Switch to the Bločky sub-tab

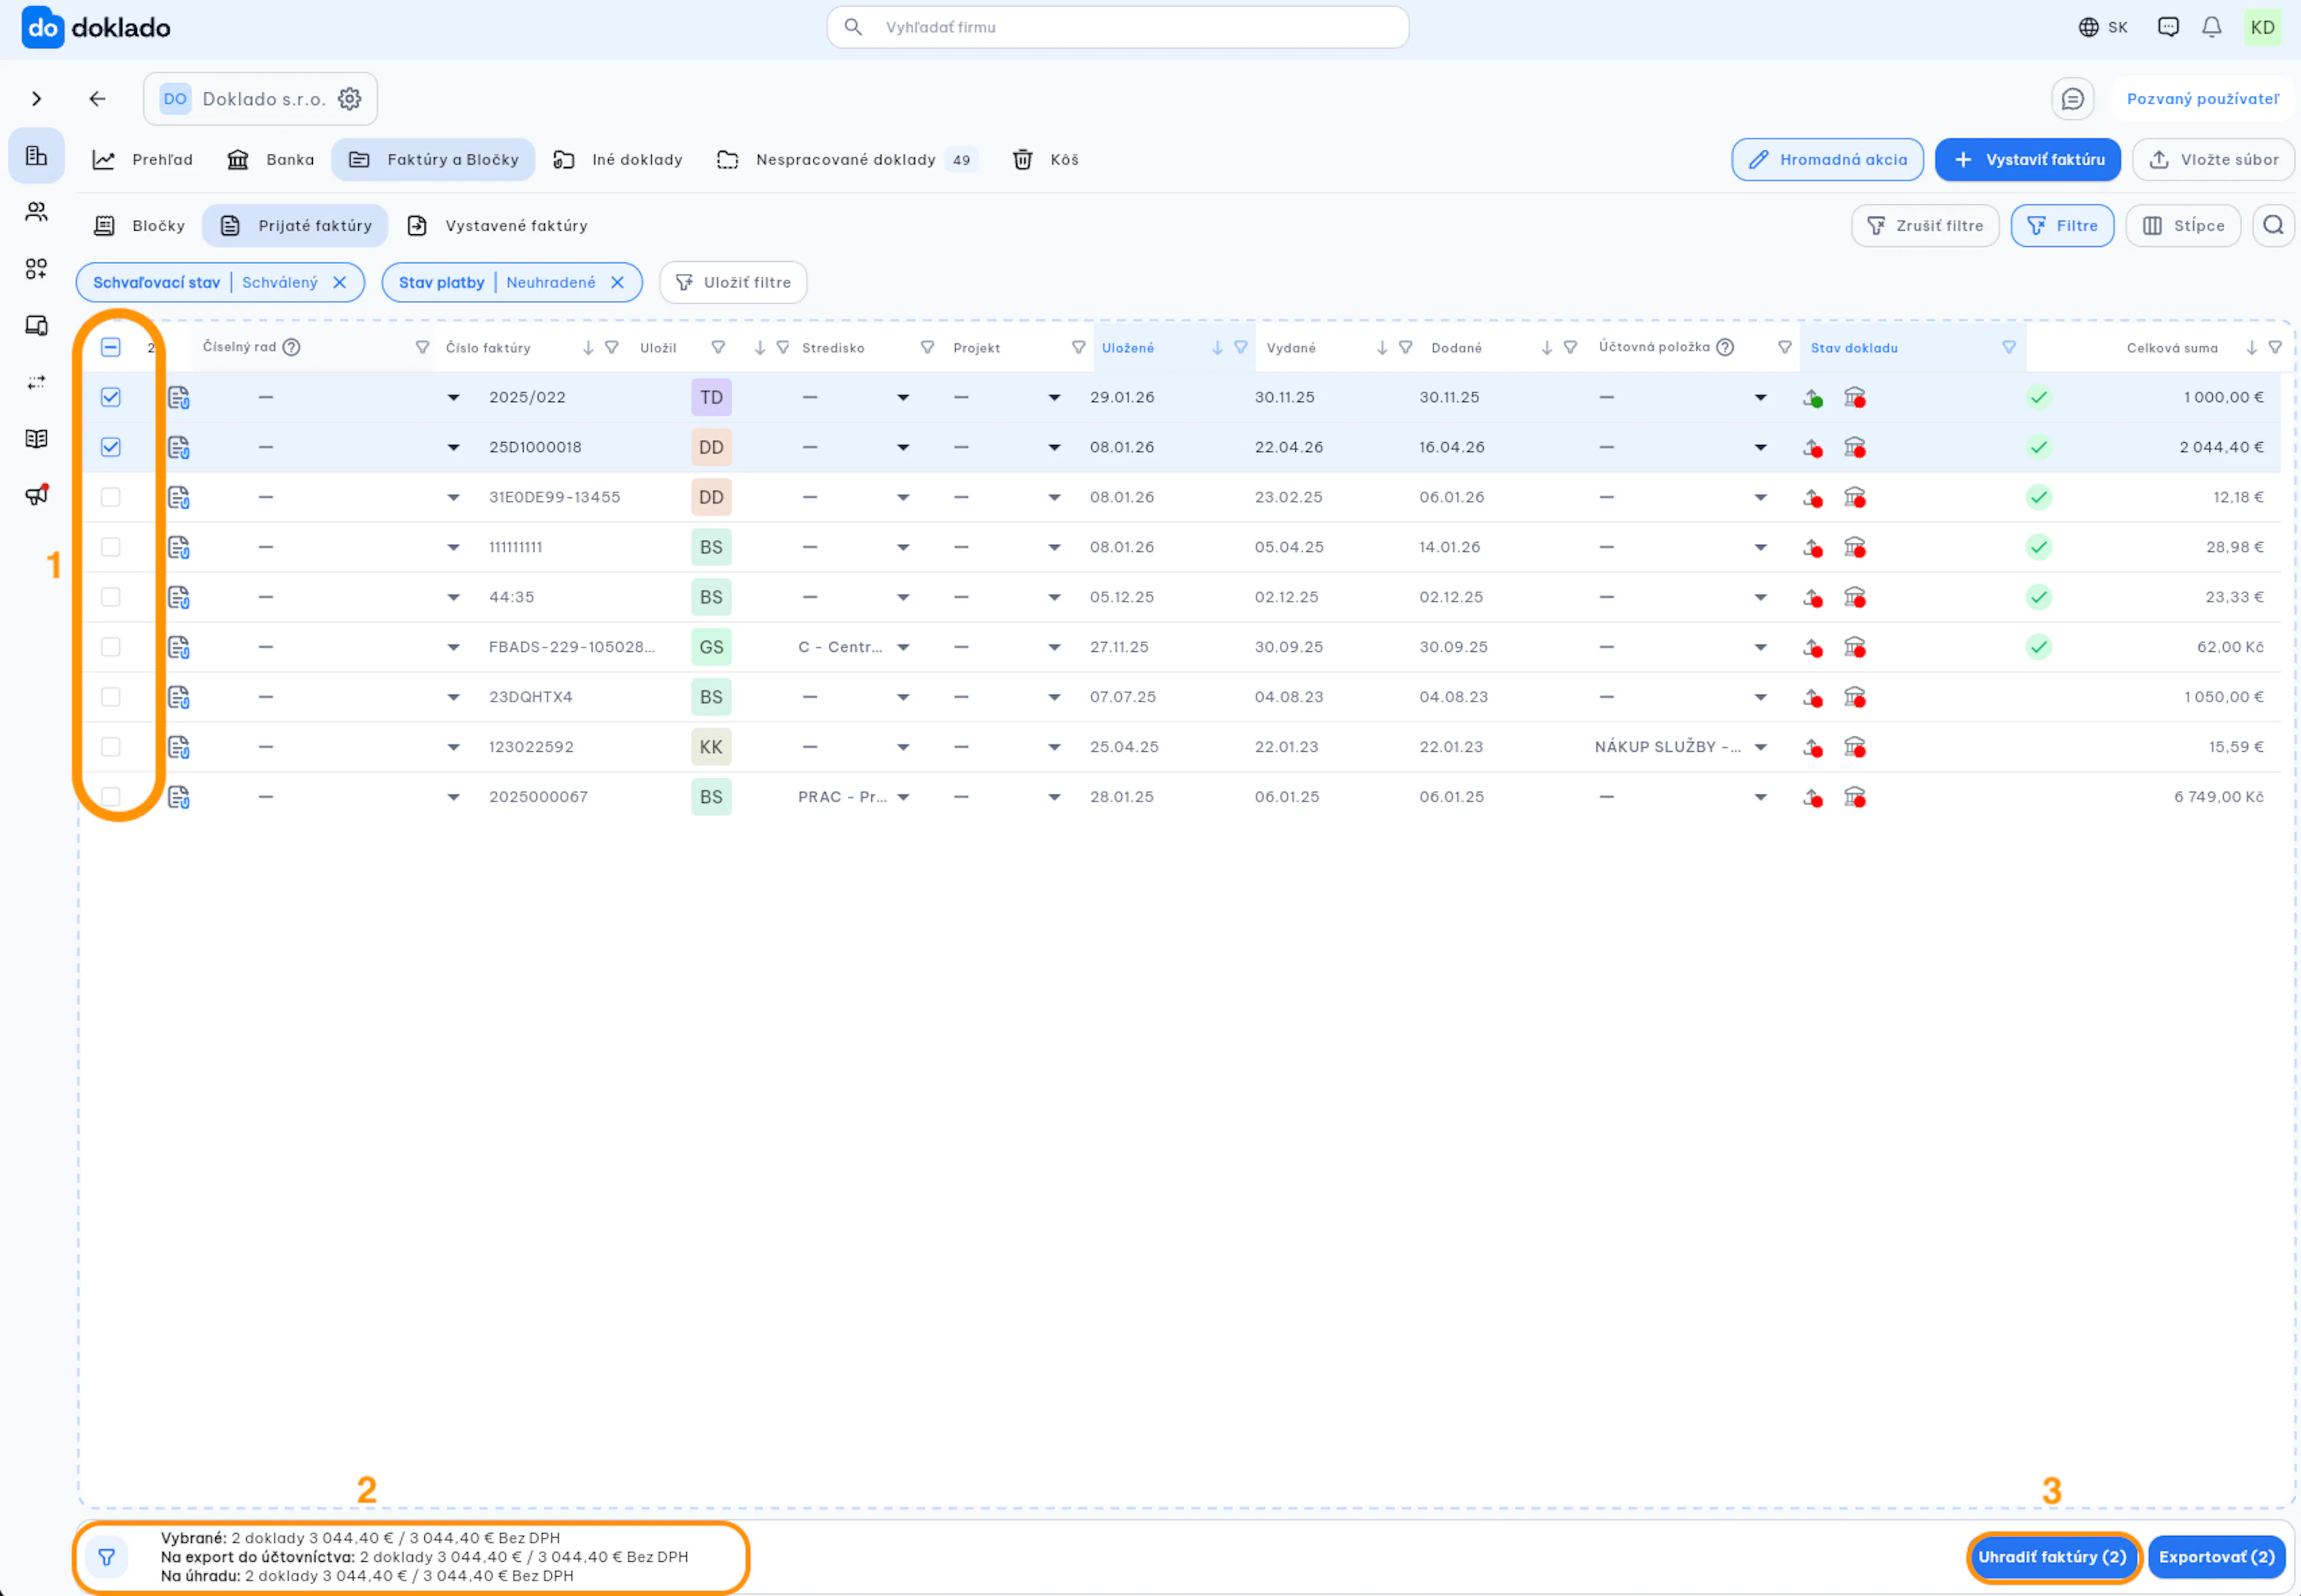point(139,226)
